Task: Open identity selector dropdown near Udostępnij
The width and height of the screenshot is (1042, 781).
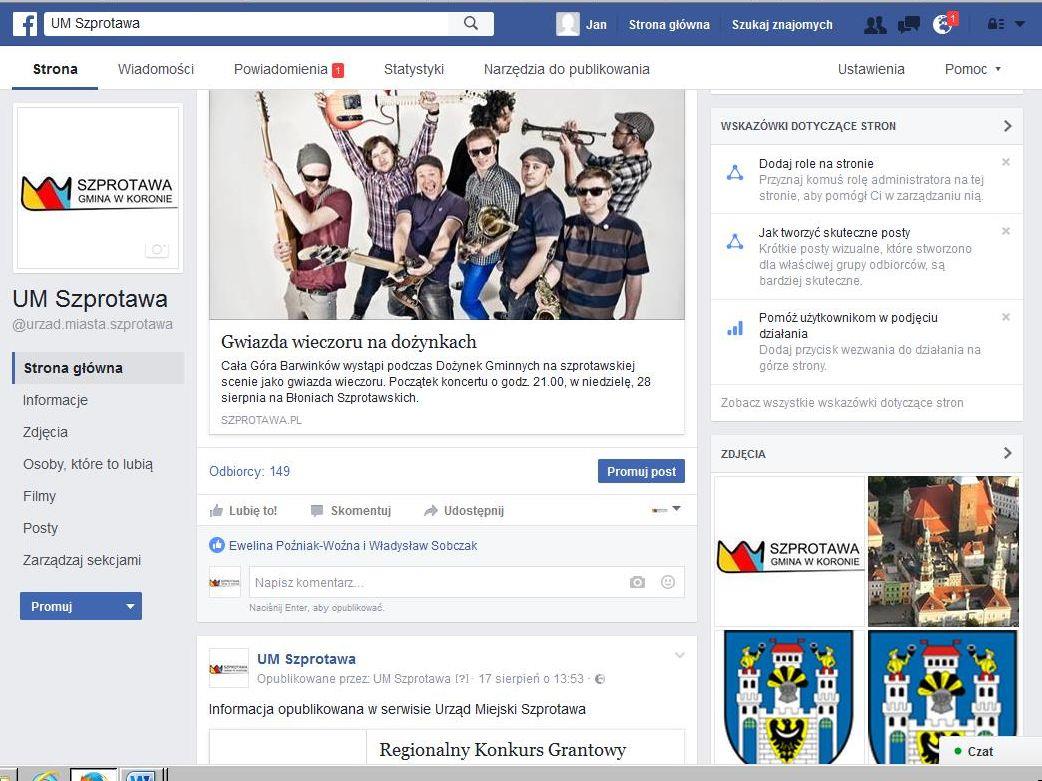Action: [667, 510]
